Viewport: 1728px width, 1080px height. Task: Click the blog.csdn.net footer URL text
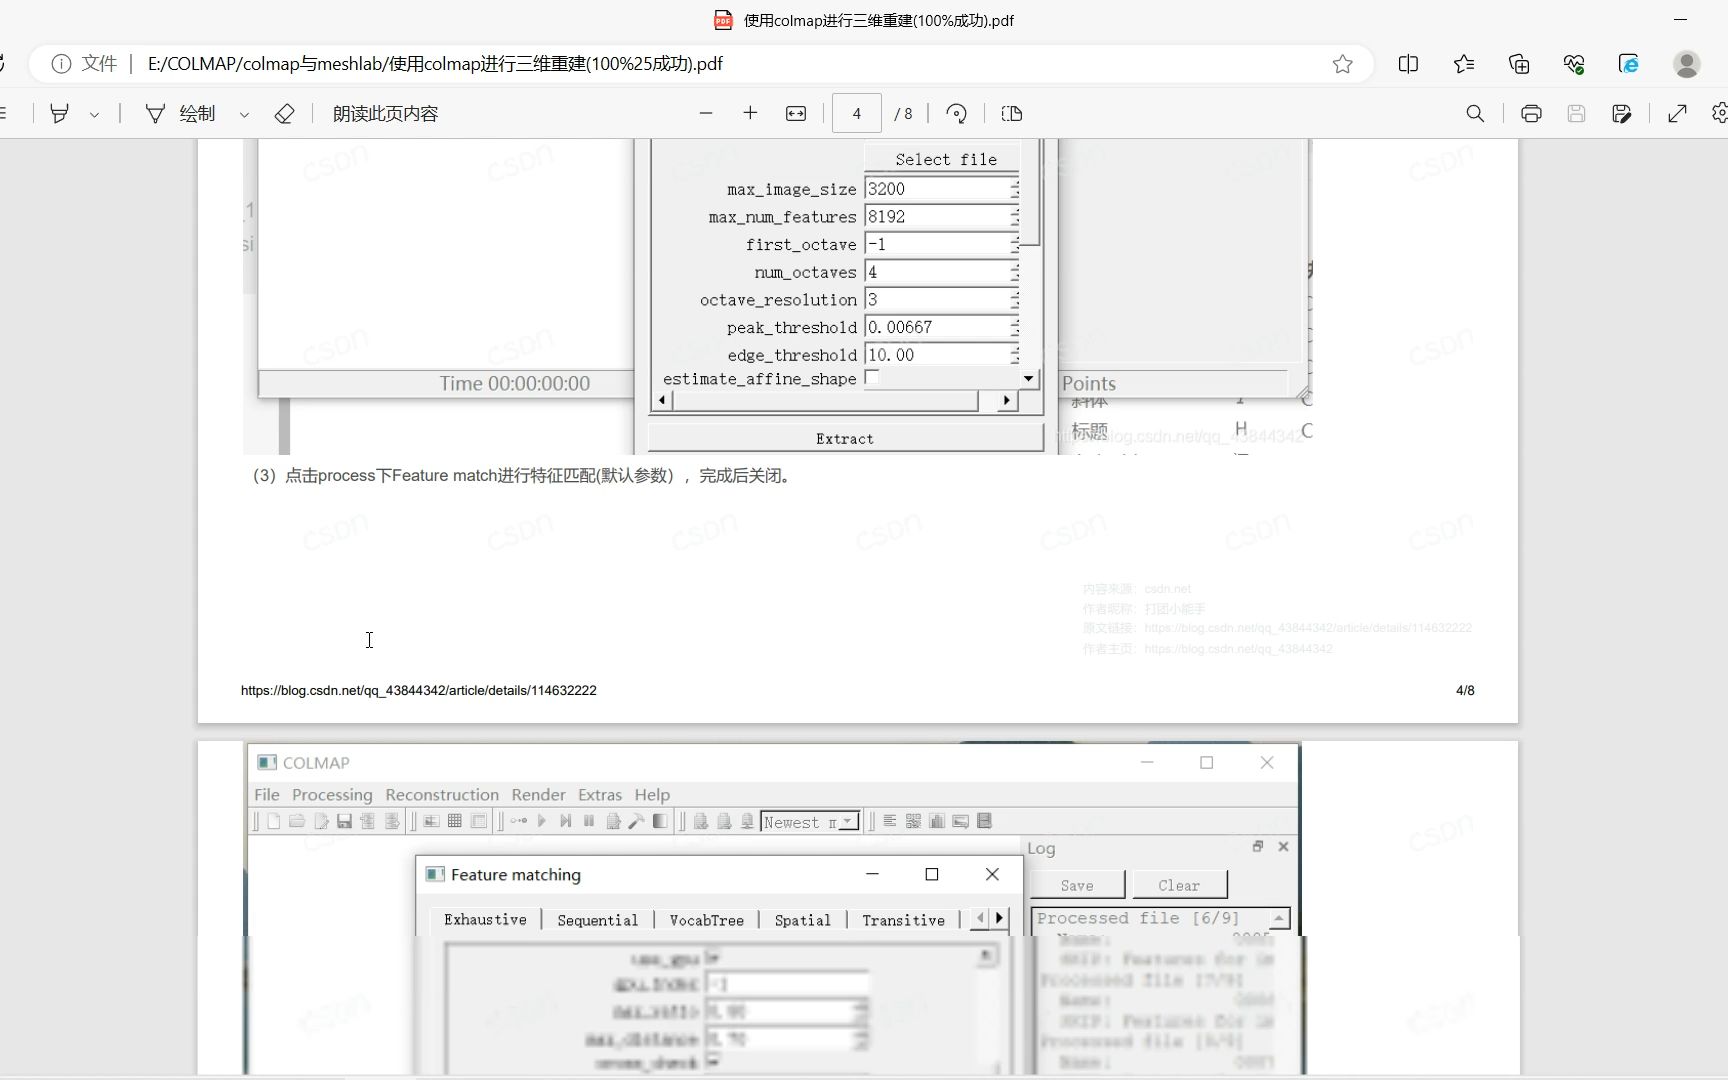[419, 690]
